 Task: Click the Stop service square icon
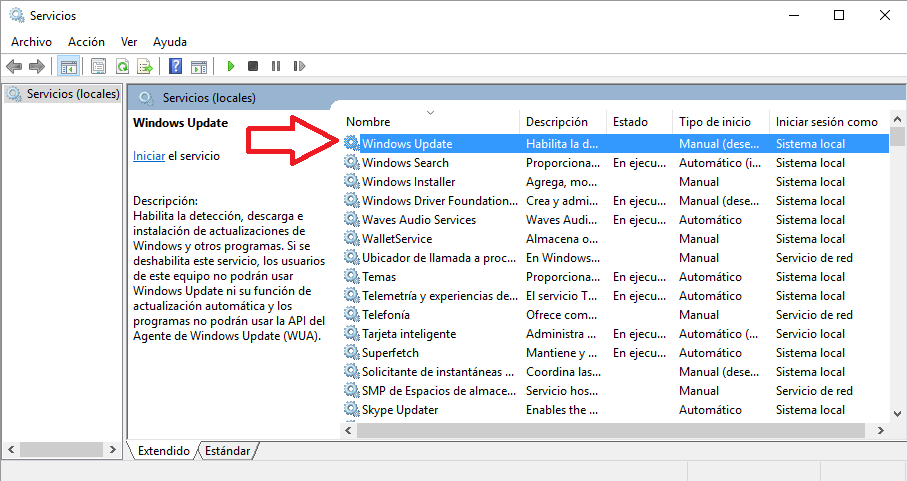point(253,66)
